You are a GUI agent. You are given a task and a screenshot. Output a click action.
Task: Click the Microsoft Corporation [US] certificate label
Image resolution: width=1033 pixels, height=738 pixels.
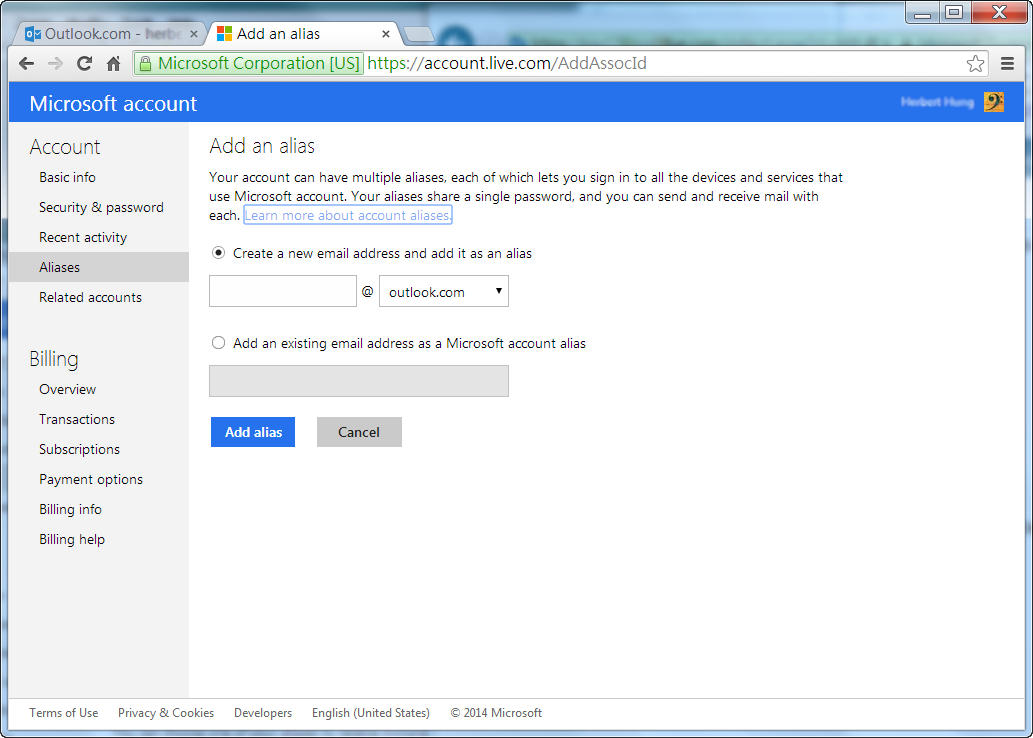tap(259, 64)
